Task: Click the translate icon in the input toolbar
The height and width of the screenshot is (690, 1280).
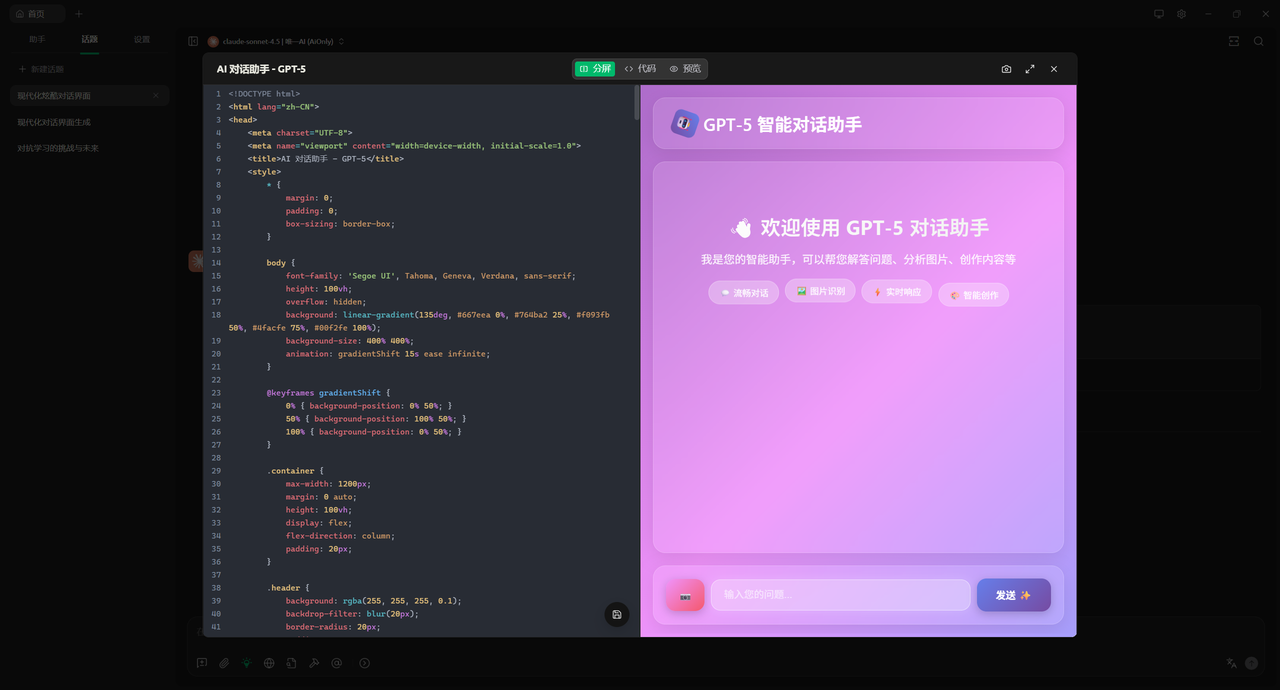Action: click(1232, 663)
